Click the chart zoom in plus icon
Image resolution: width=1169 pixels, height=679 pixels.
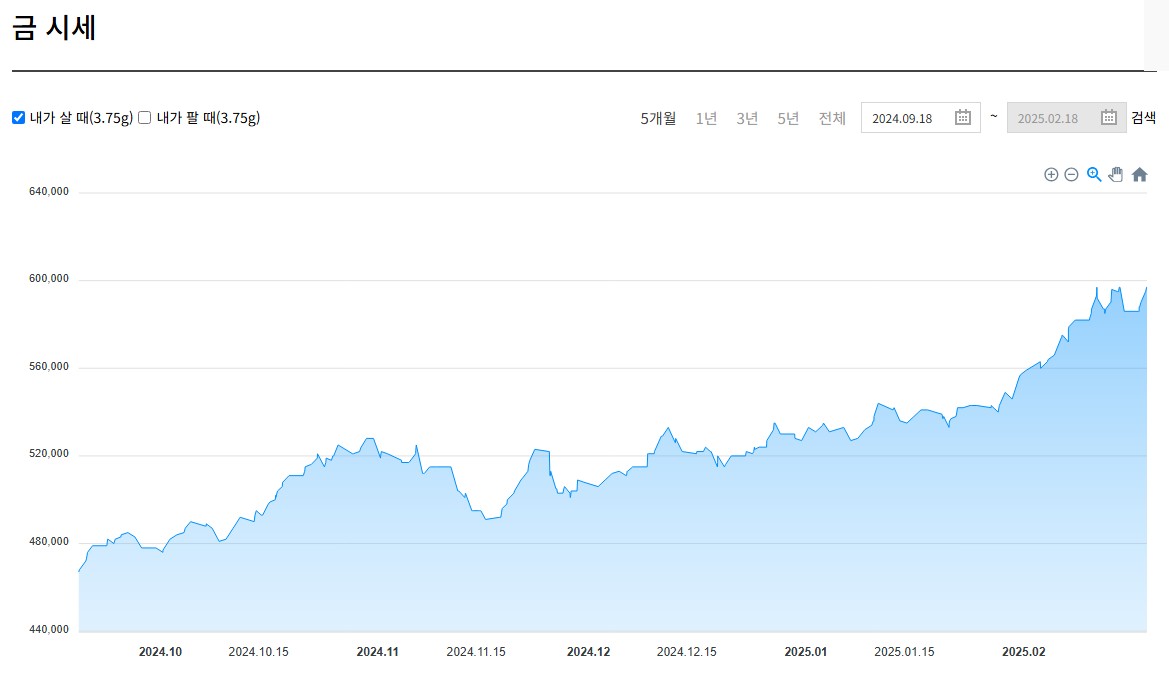1051,174
